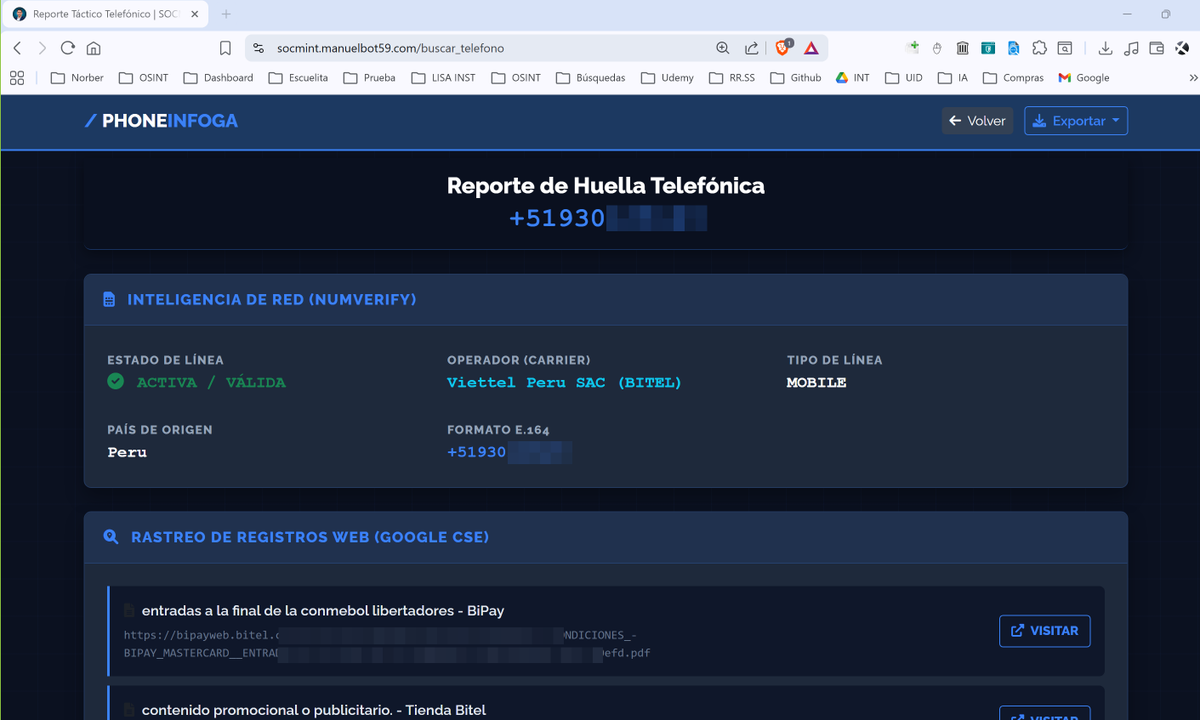Select the Reporte Táctico Telefónico tab
The height and width of the screenshot is (720, 1200).
click(x=105, y=15)
